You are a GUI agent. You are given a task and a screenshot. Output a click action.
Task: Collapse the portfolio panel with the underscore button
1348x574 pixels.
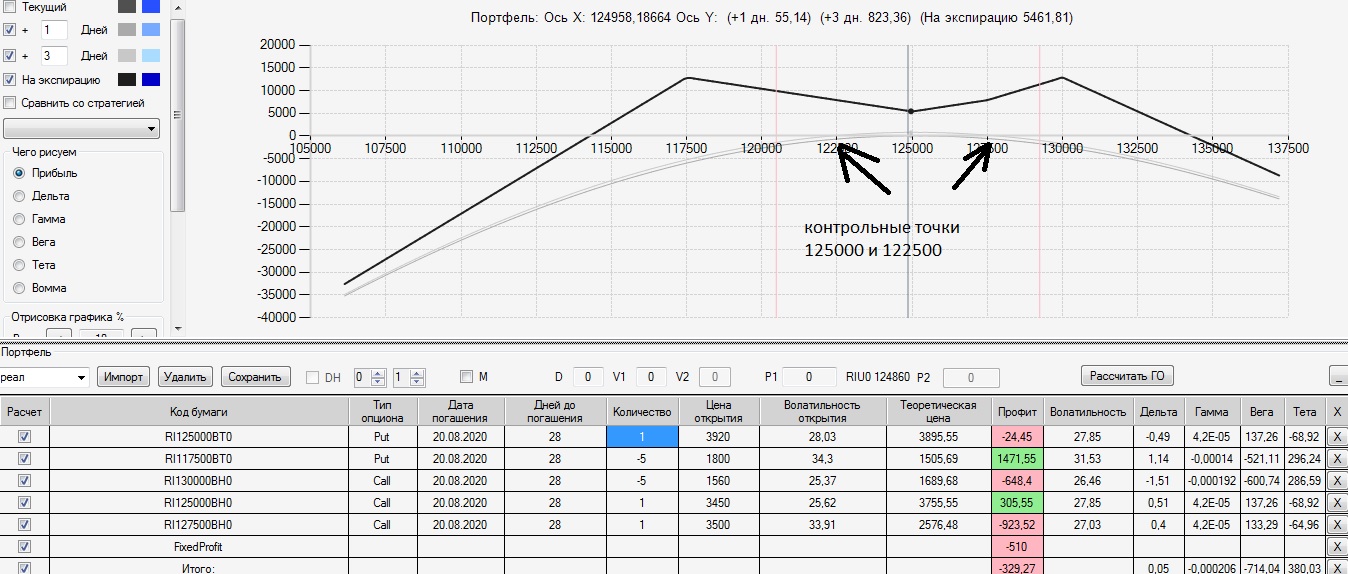[1338, 376]
